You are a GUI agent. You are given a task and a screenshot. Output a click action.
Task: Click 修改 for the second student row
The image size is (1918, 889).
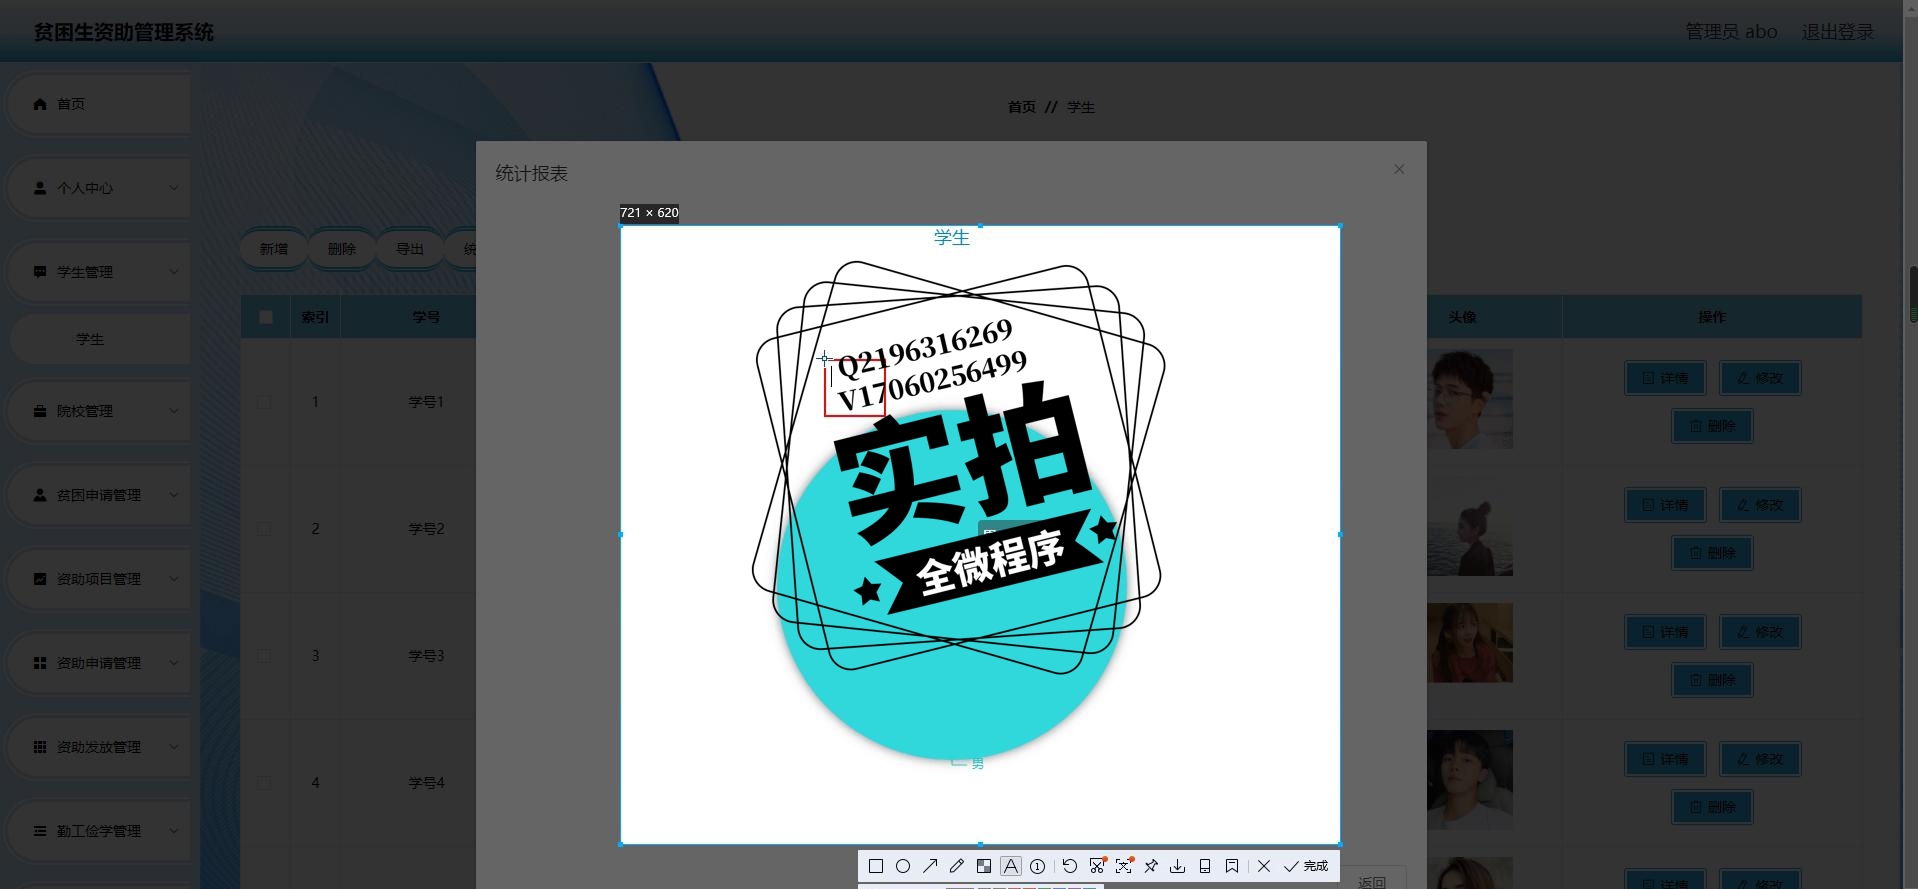1760,505
